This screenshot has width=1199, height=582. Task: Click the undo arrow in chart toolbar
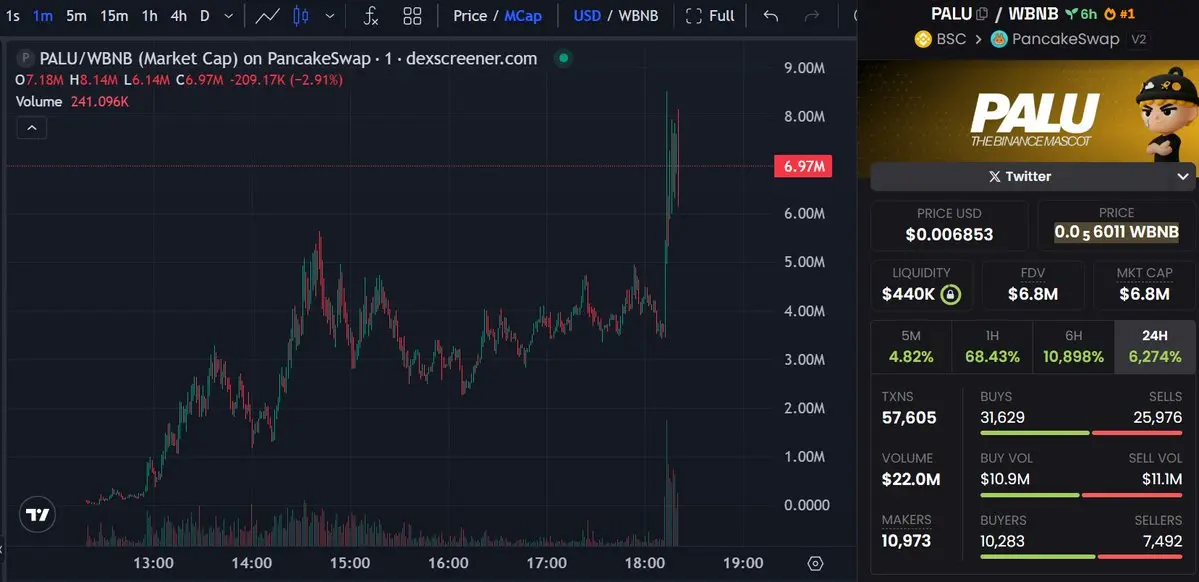click(x=771, y=16)
